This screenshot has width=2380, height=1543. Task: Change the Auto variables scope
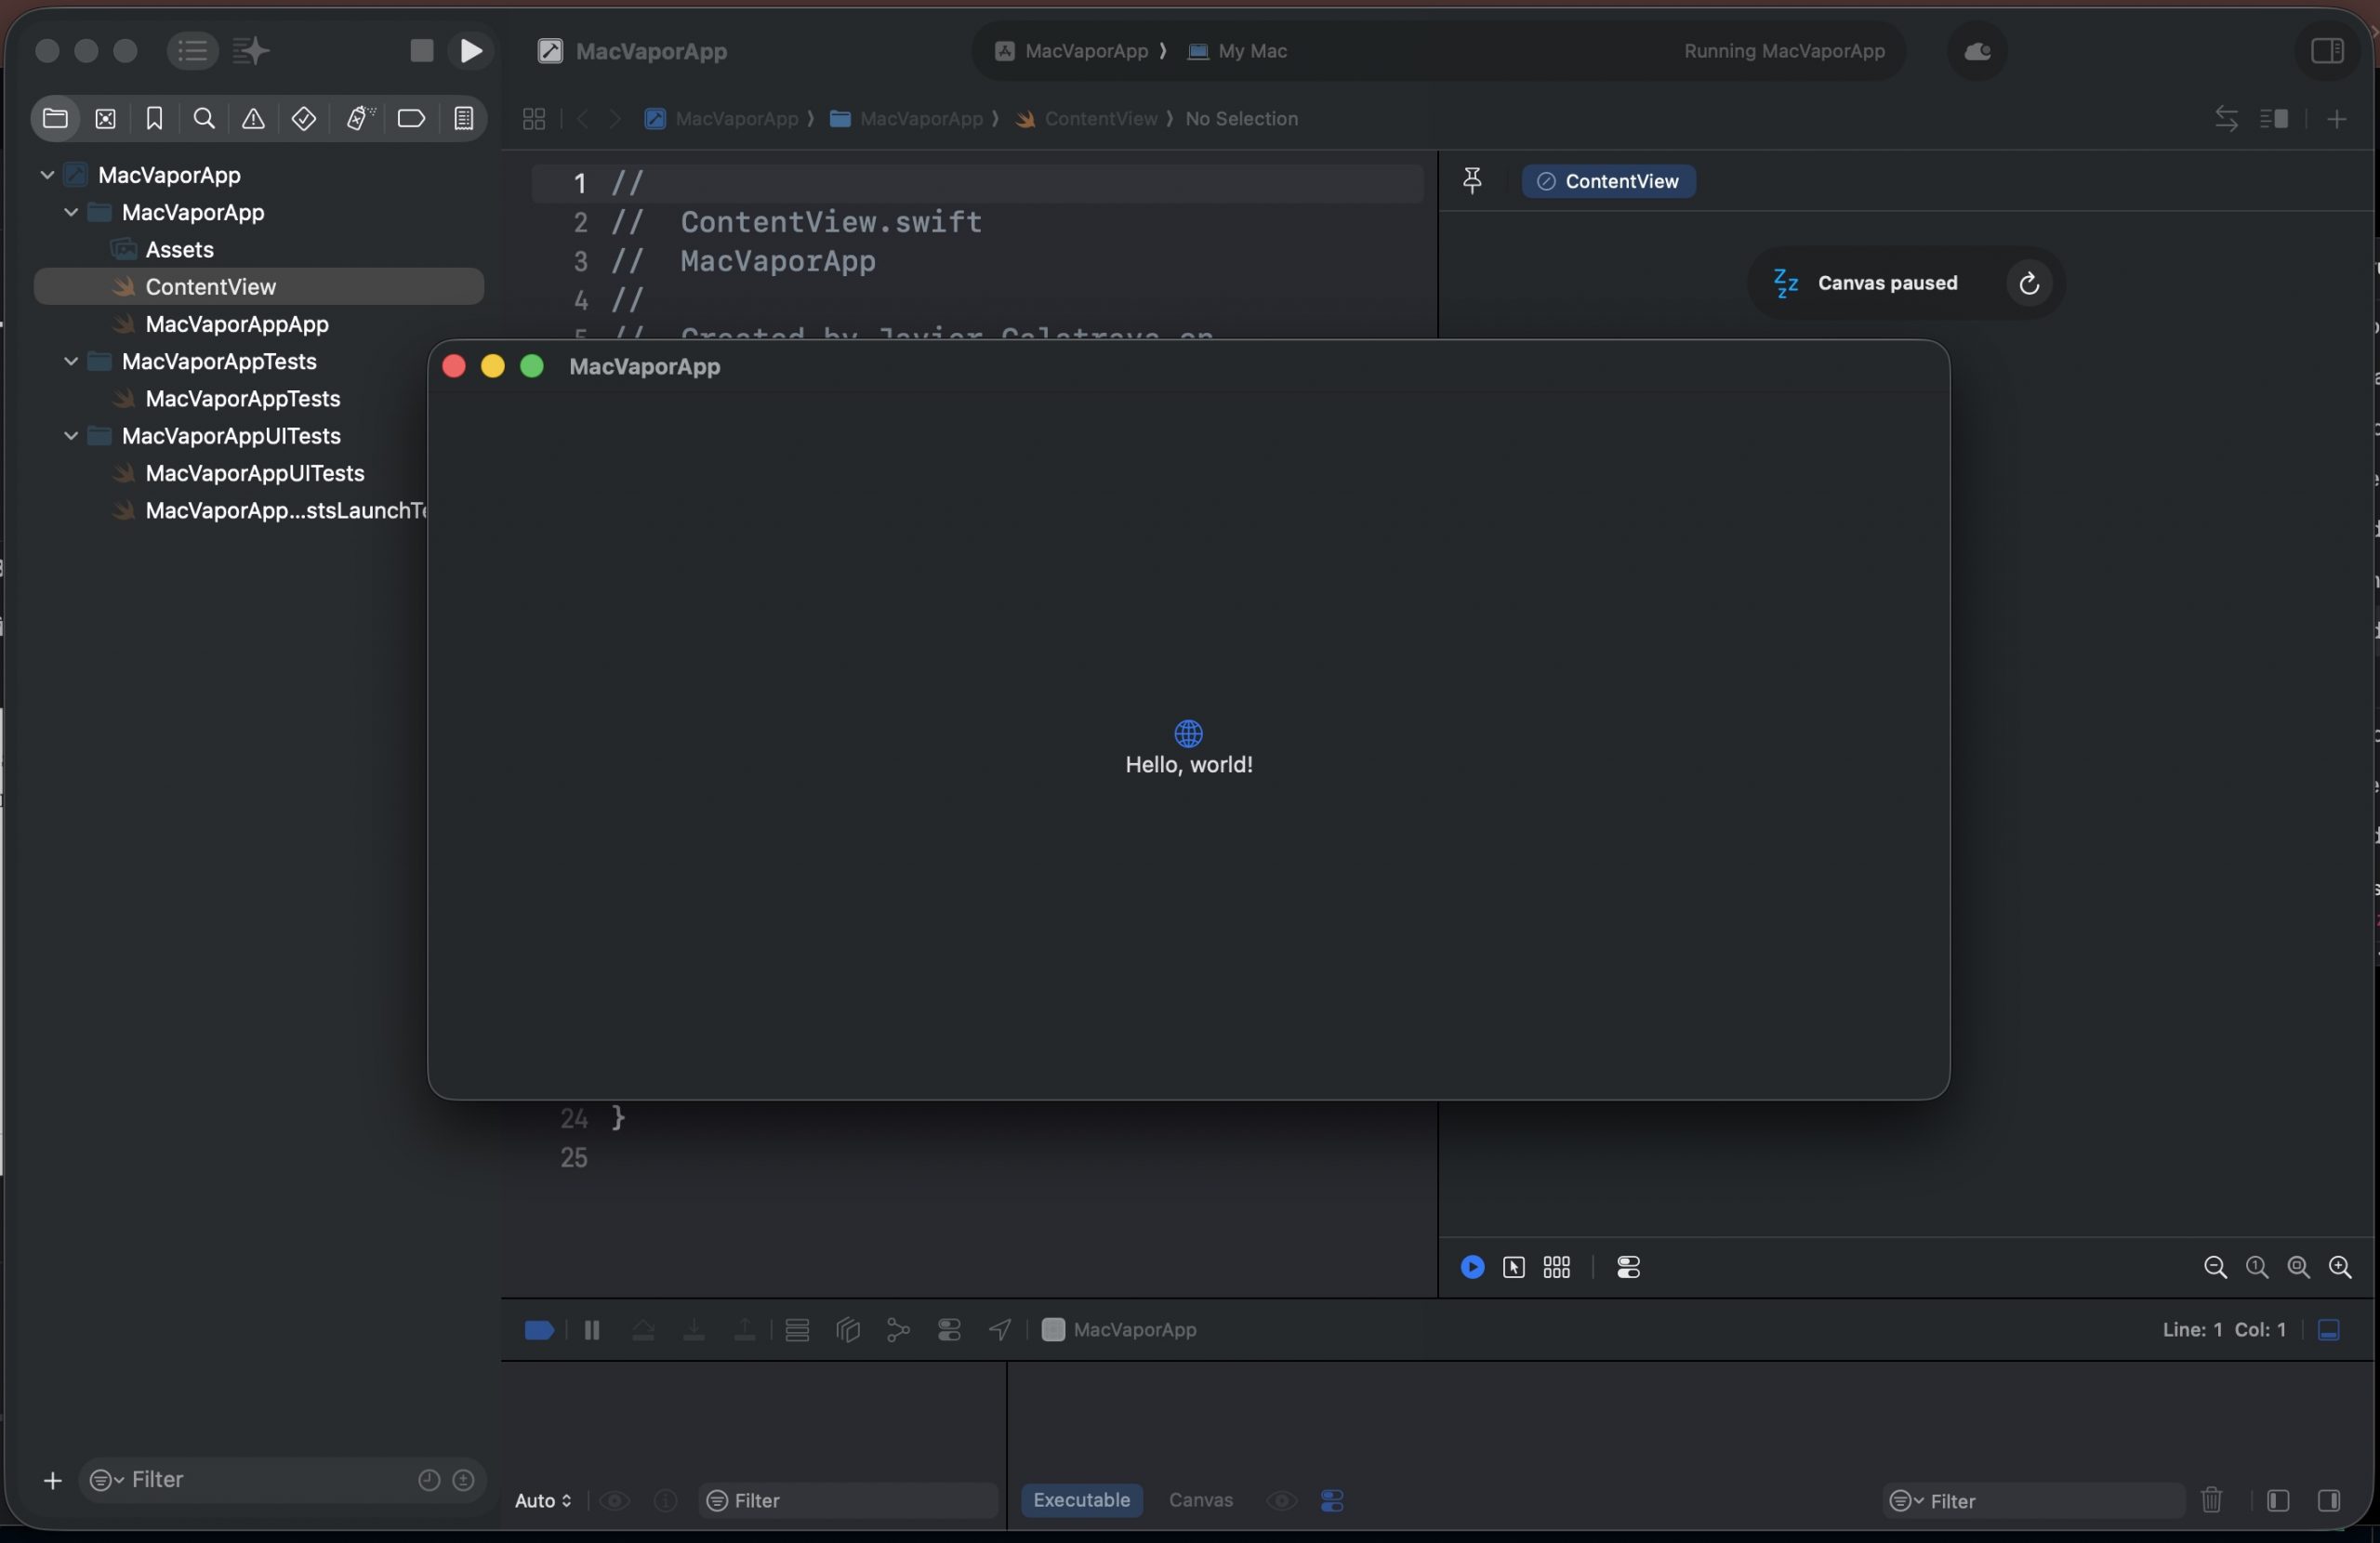tap(543, 1501)
